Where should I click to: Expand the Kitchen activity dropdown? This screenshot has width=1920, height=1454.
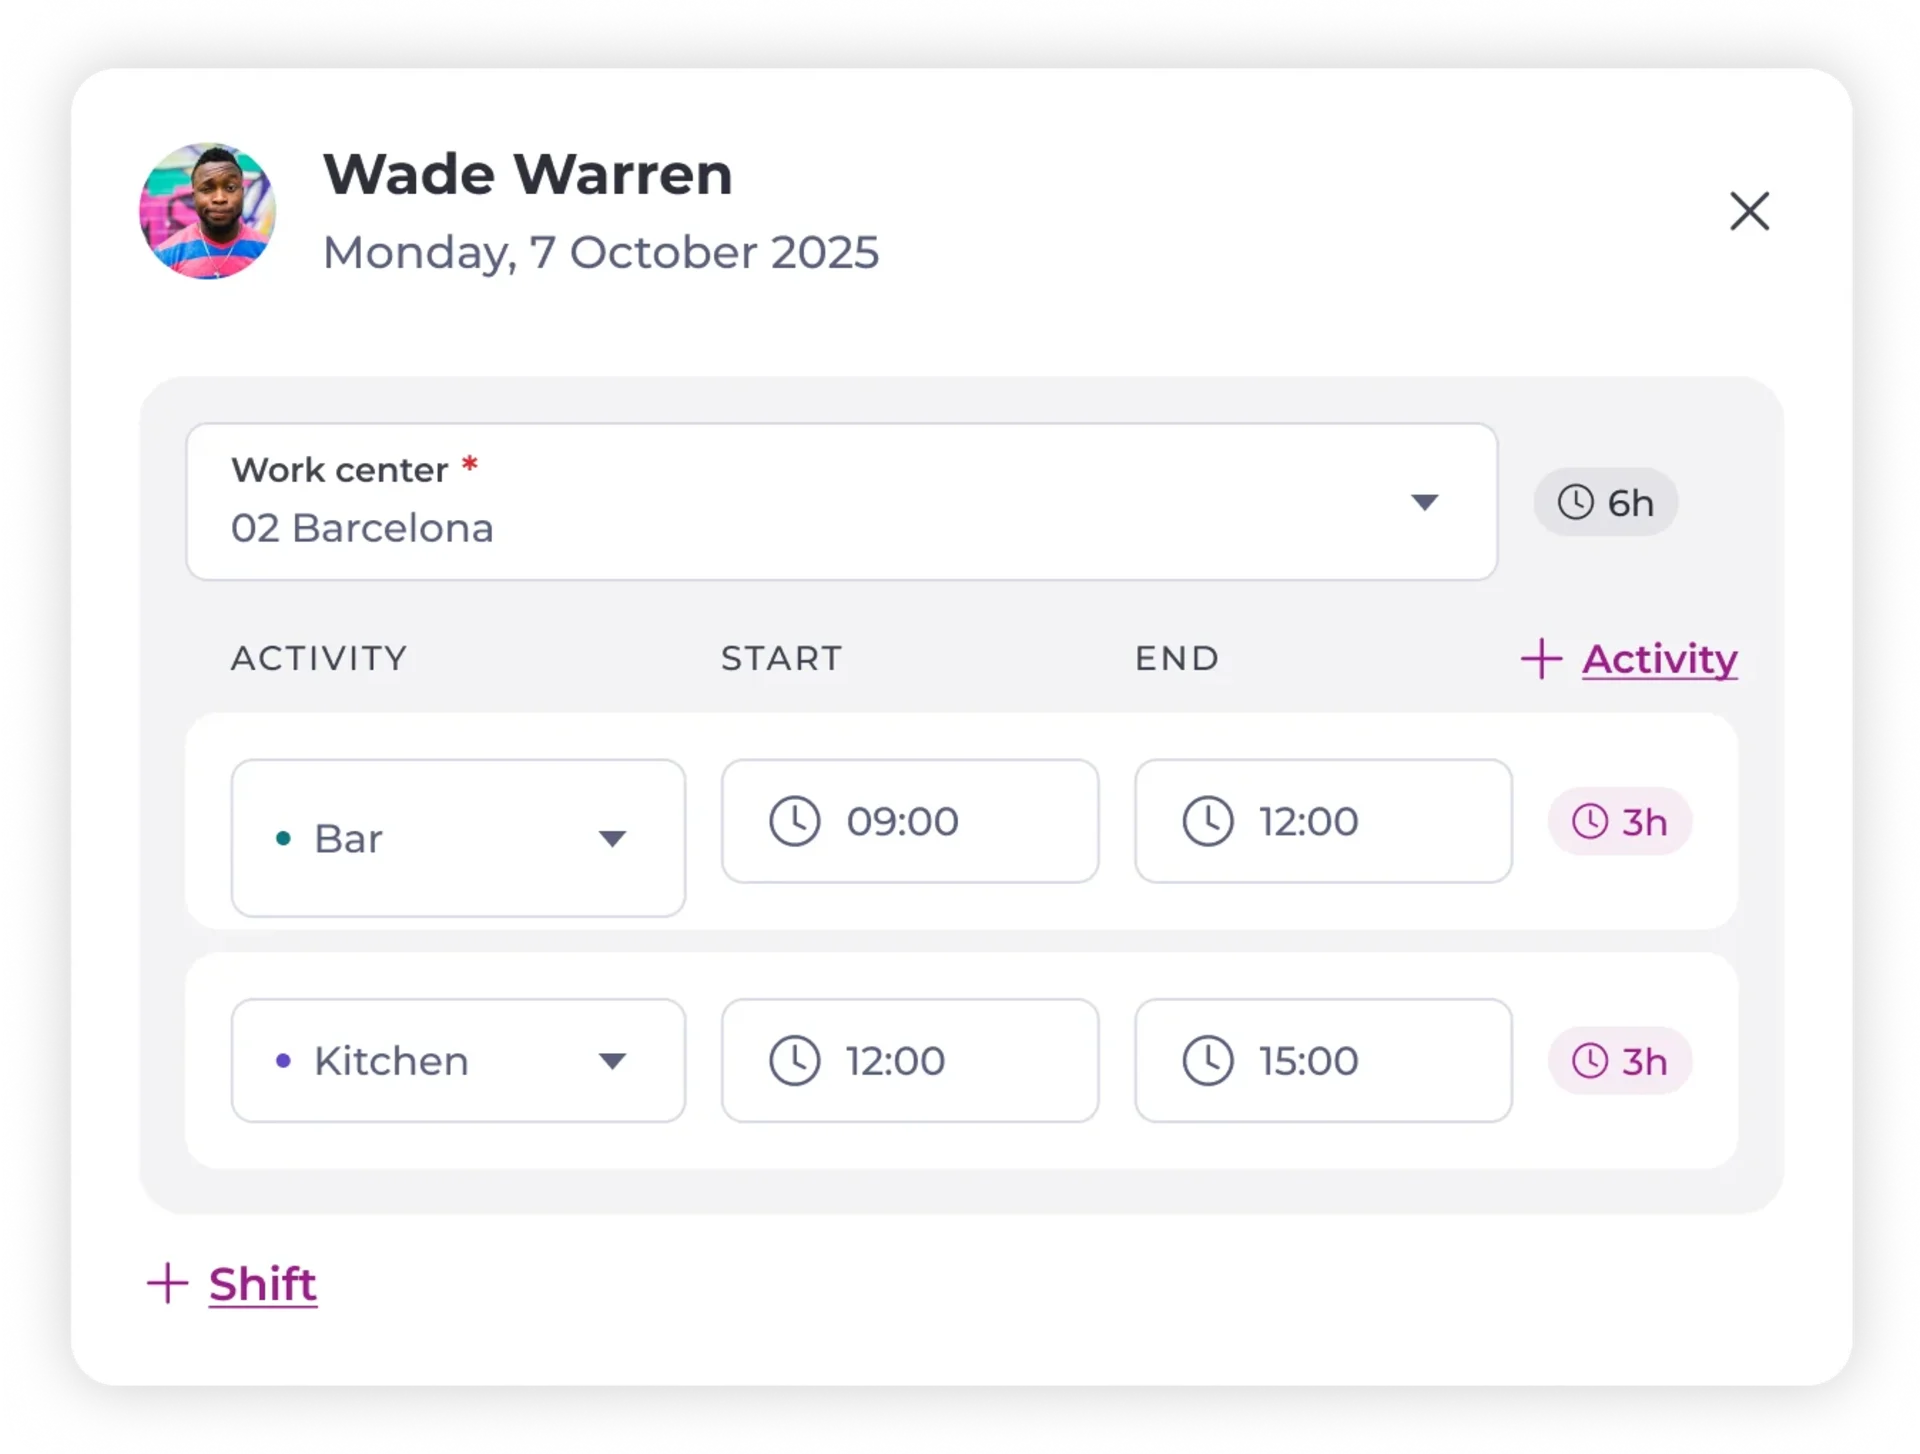pyautogui.click(x=458, y=1060)
